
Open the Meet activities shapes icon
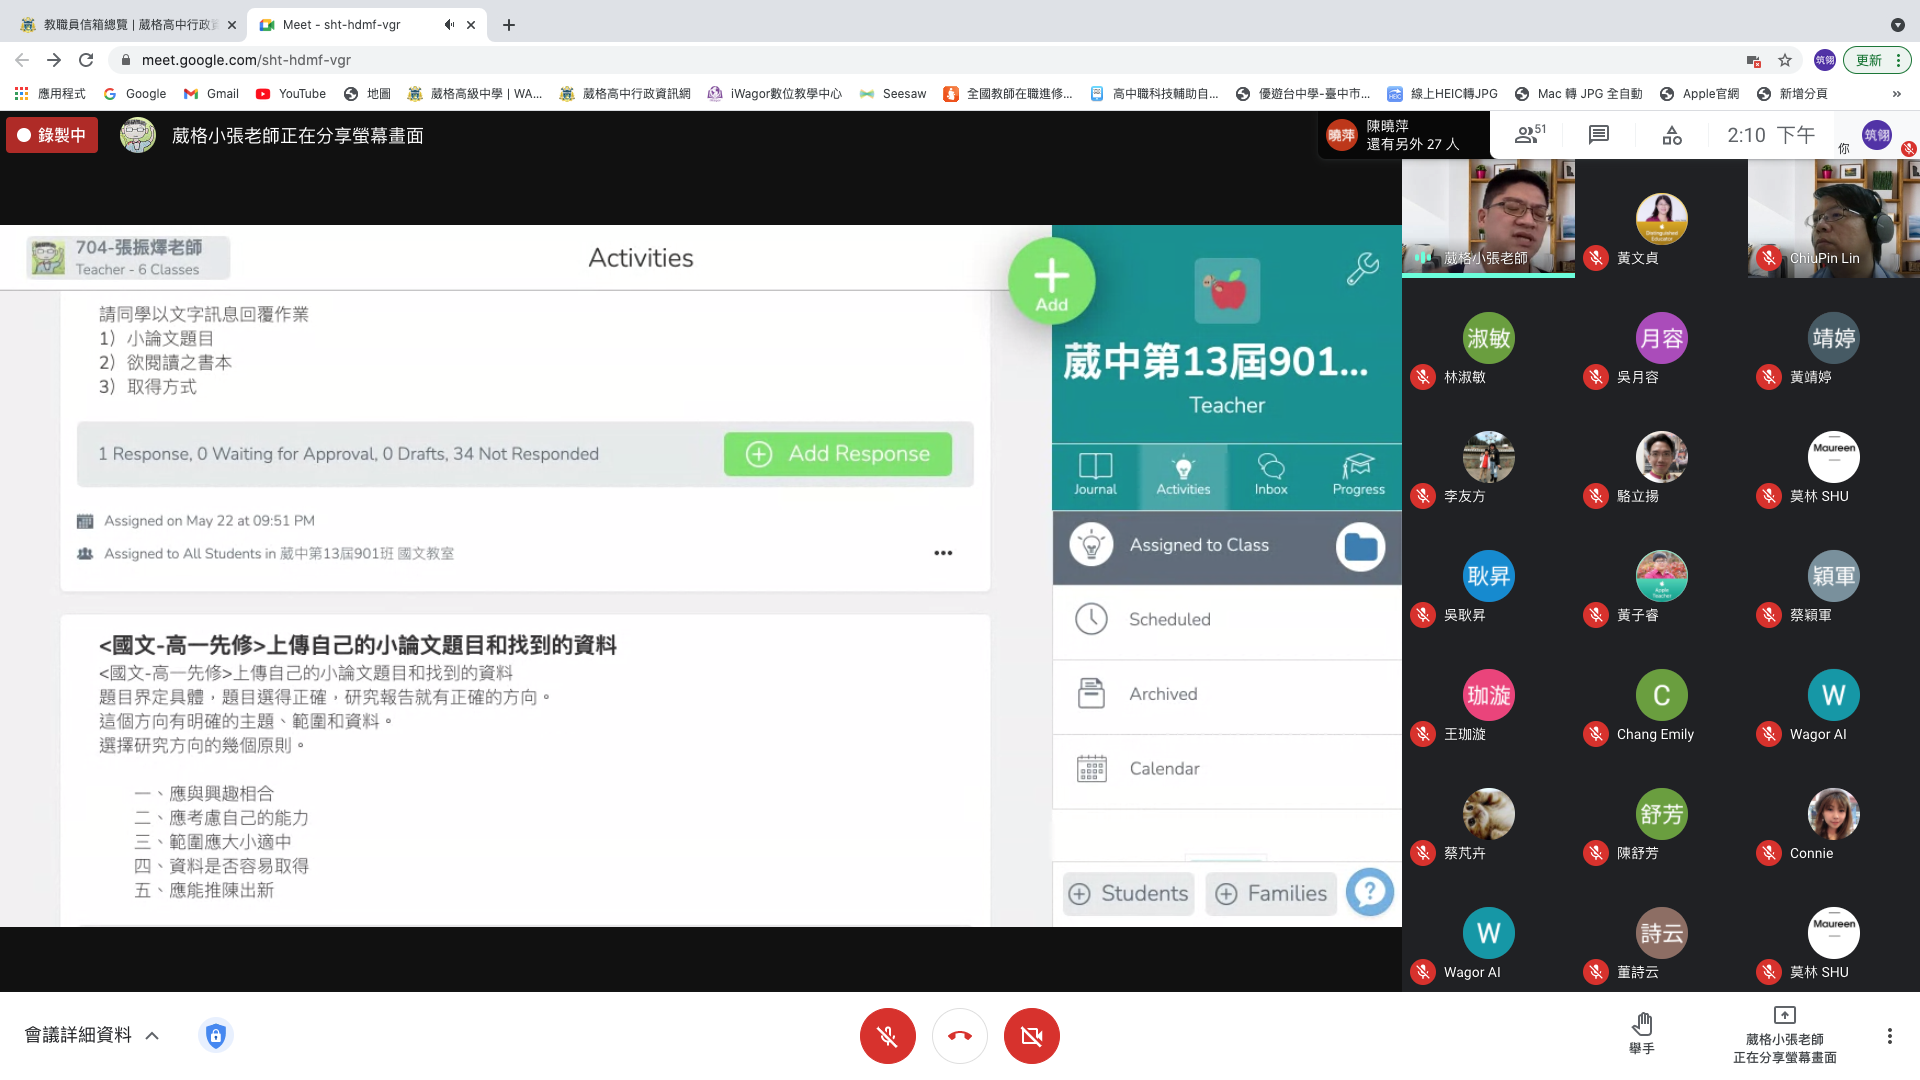point(1672,135)
